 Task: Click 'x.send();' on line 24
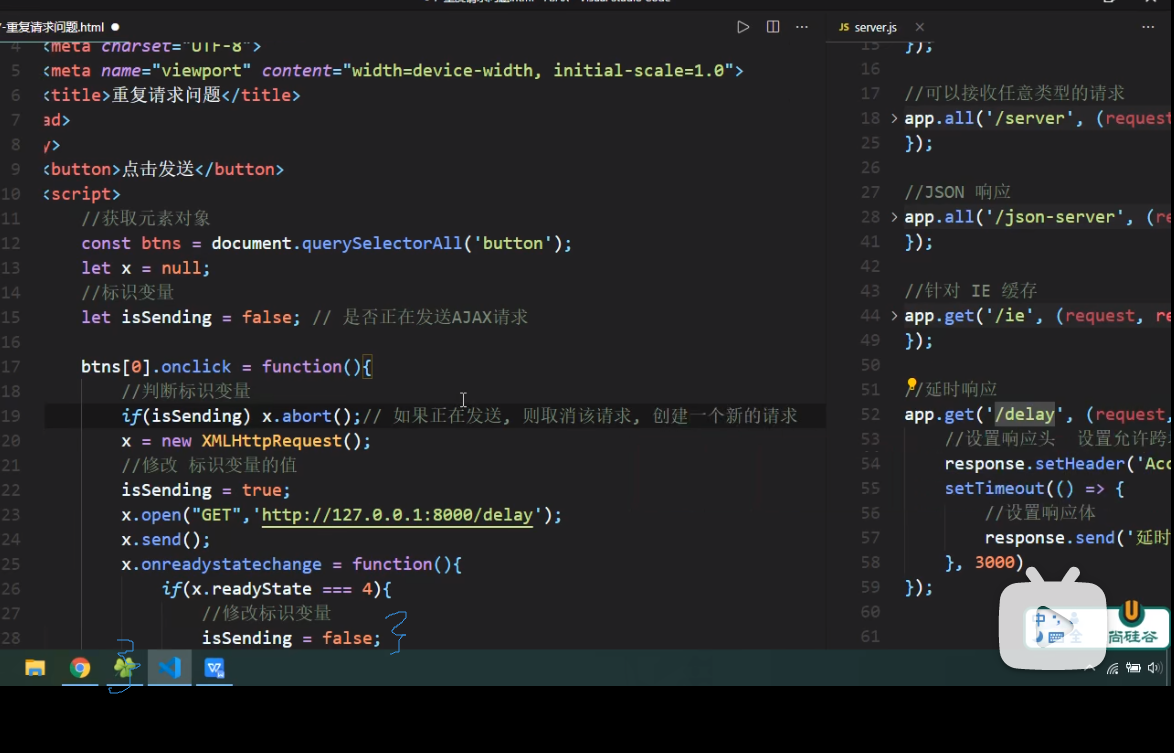[x=166, y=540]
